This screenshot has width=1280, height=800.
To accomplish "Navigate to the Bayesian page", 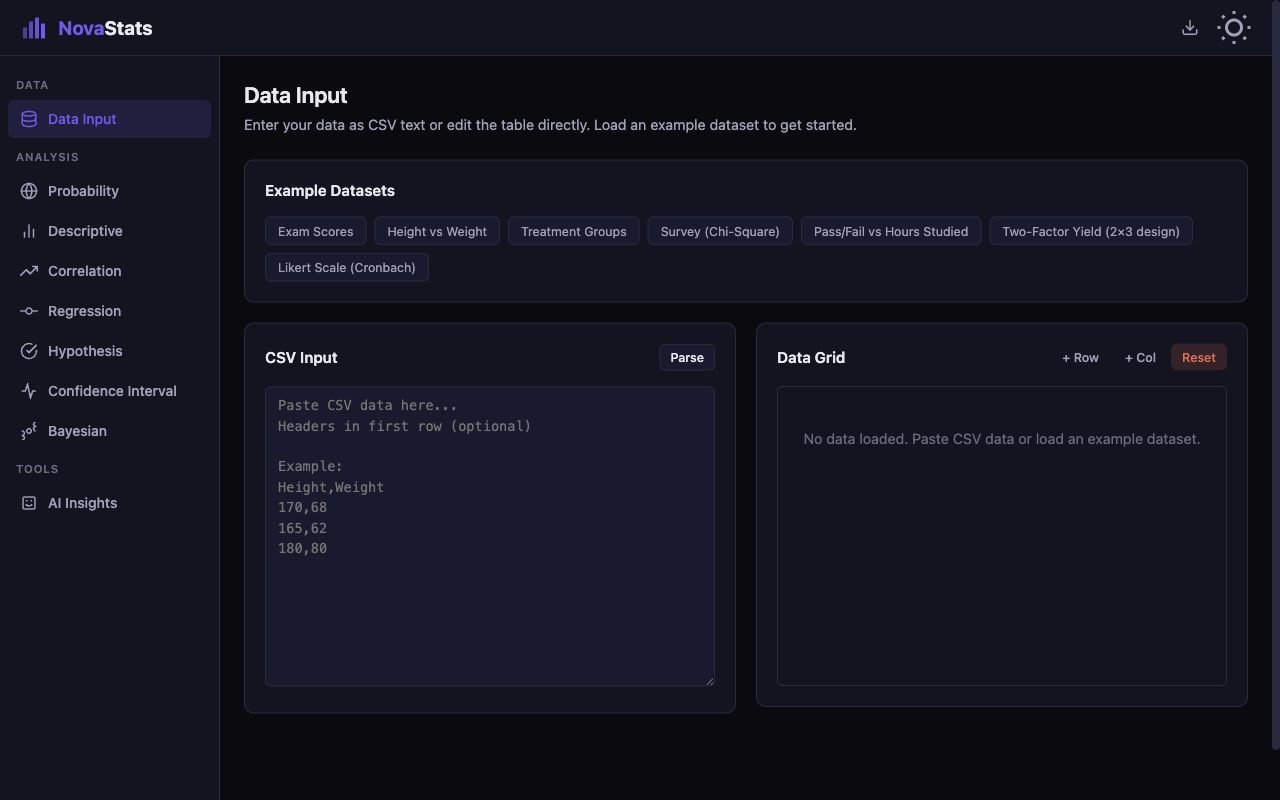I will click(109, 431).
